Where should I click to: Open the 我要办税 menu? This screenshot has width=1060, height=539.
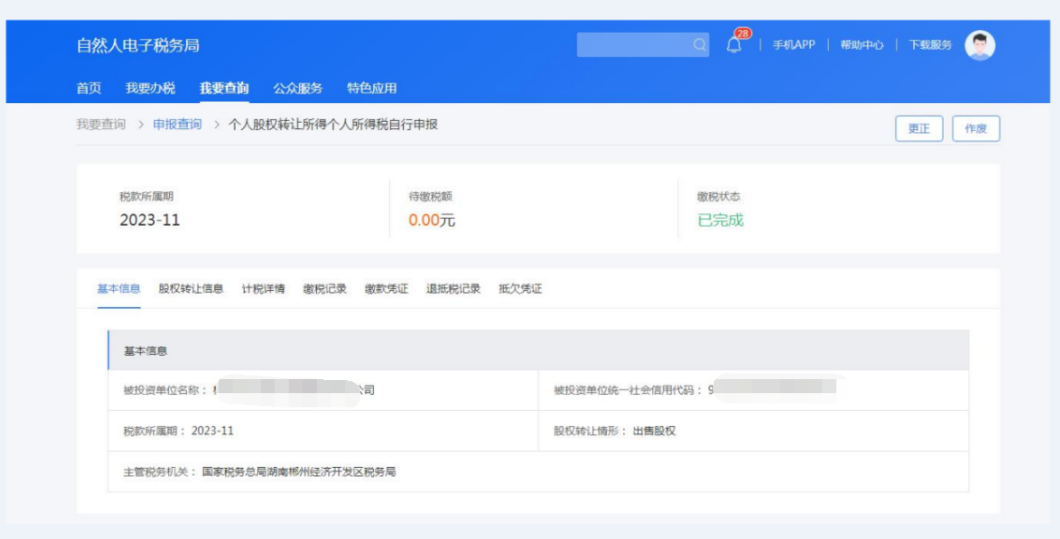[150, 88]
